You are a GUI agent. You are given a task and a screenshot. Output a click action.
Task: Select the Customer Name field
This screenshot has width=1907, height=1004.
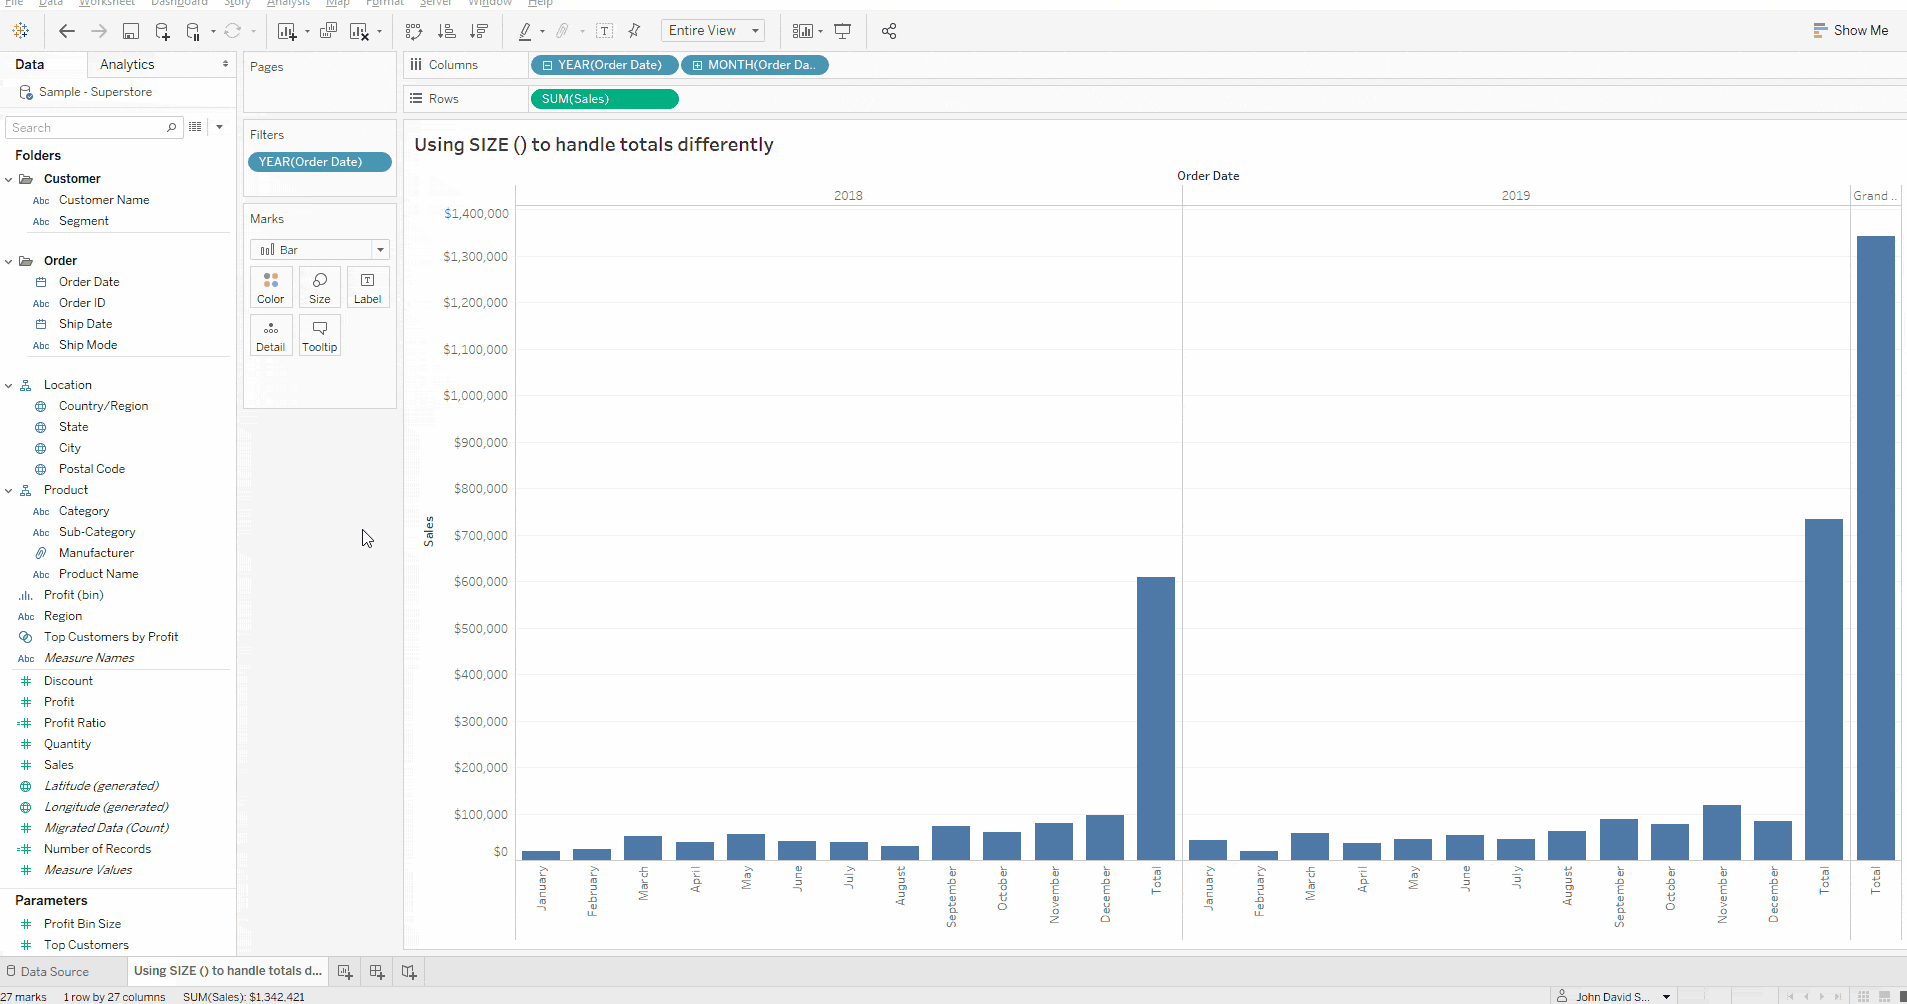104,200
